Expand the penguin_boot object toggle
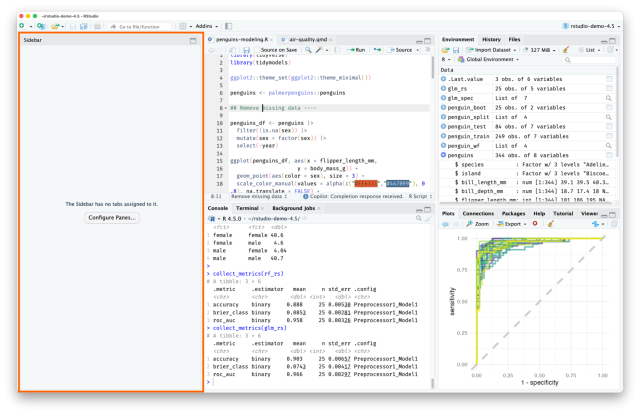Viewport: 640px width, 415px height. click(x=443, y=107)
